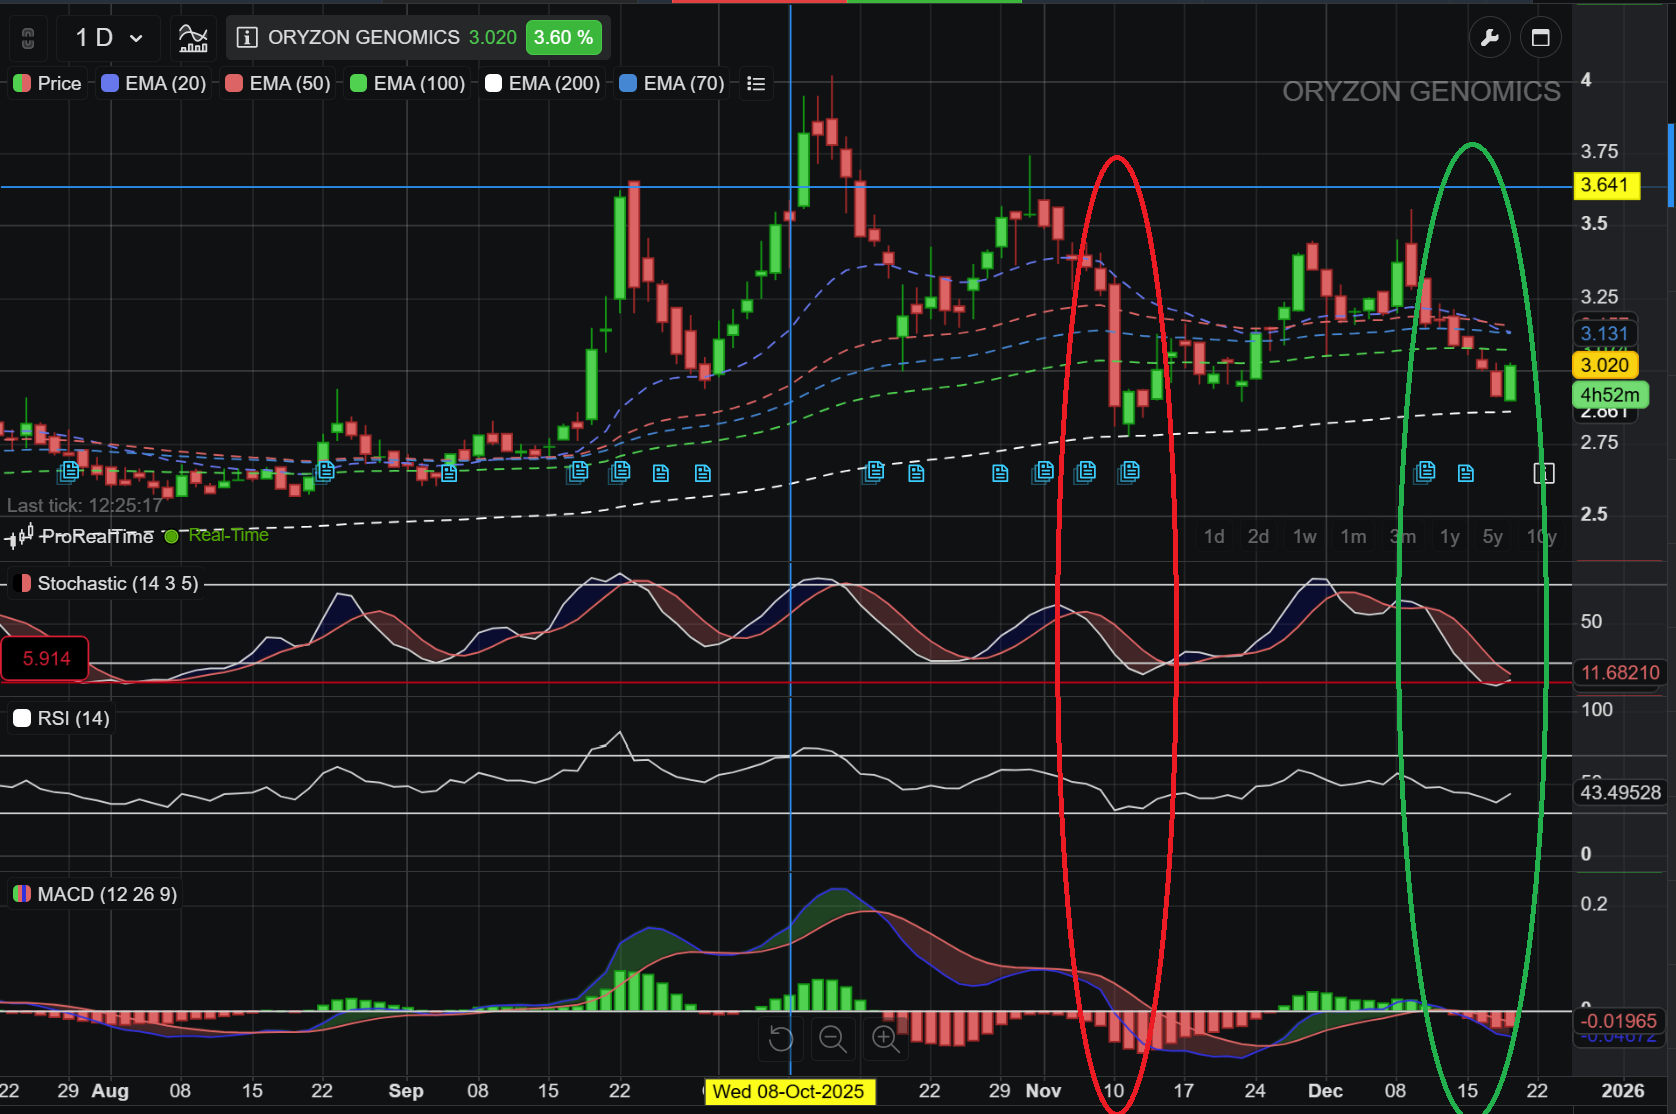Click the MACD multicolor icon
This screenshot has height=1114, width=1676.
click(22, 894)
